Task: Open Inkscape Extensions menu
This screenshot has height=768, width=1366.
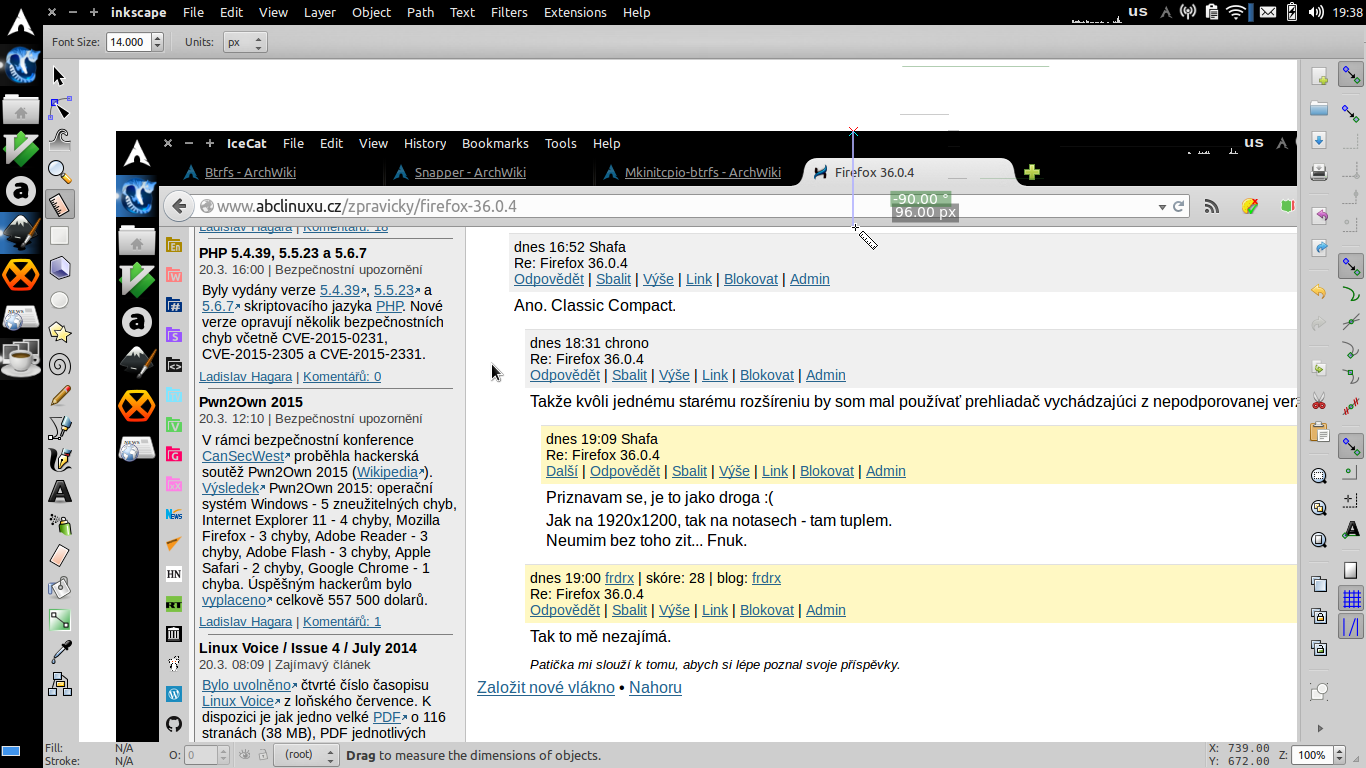Action: (x=575, y=12)
